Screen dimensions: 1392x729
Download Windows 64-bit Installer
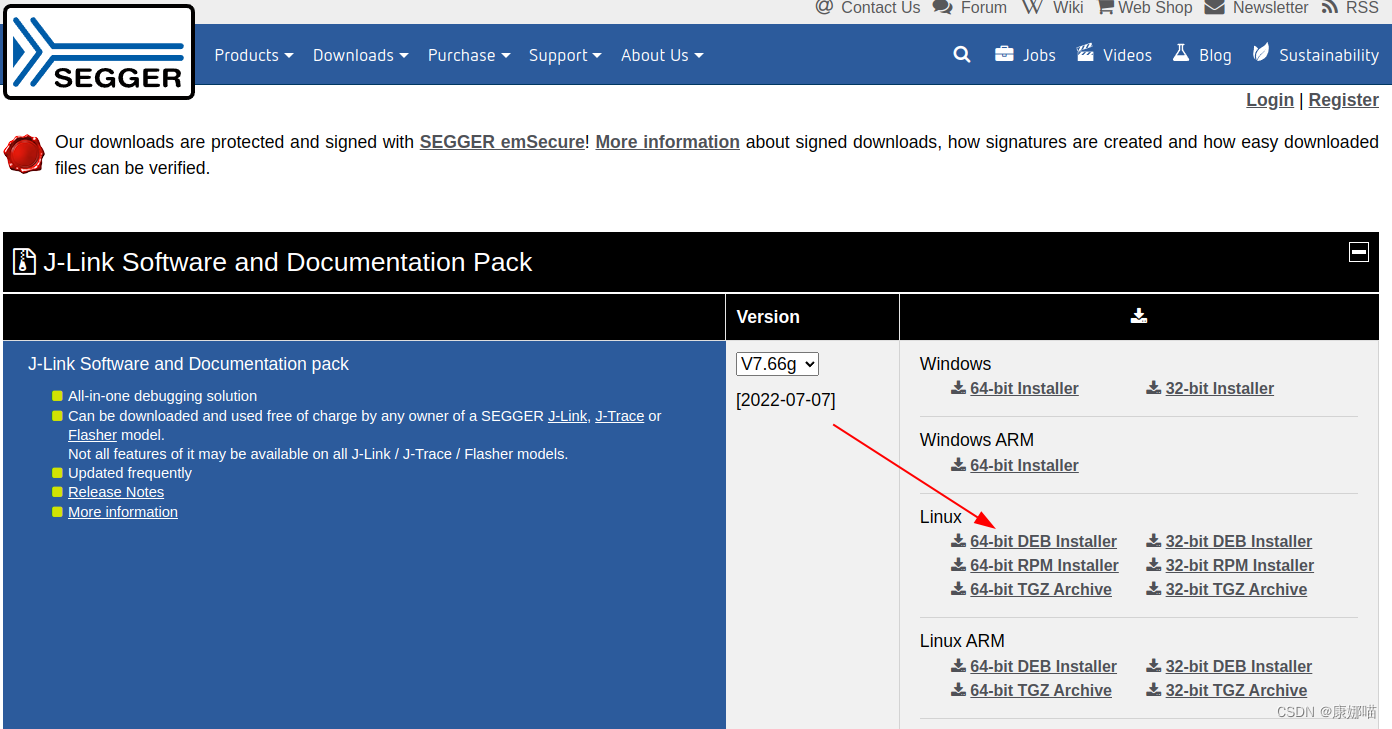click(1024, 388)
